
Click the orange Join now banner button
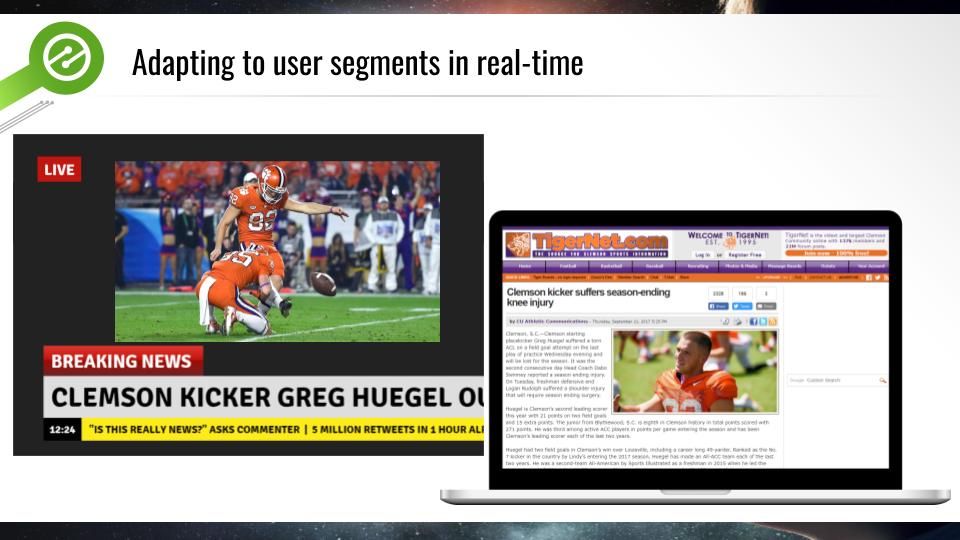coord(836,253)
